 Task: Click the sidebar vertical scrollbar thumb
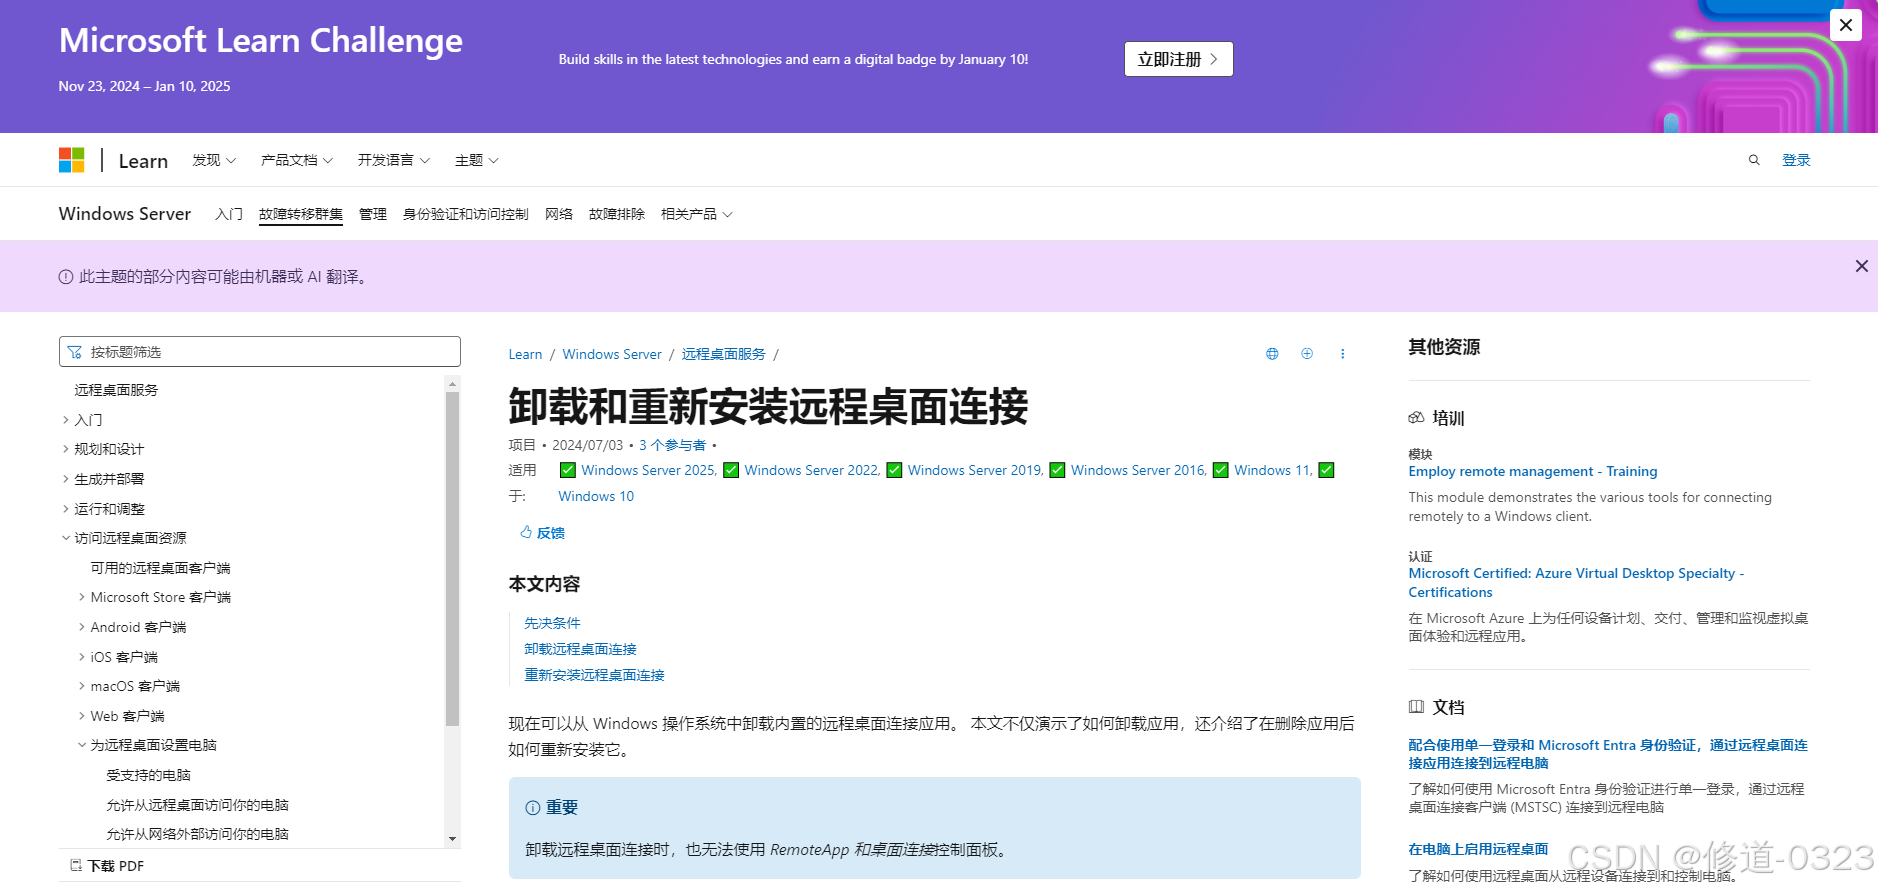coord(453,558)
